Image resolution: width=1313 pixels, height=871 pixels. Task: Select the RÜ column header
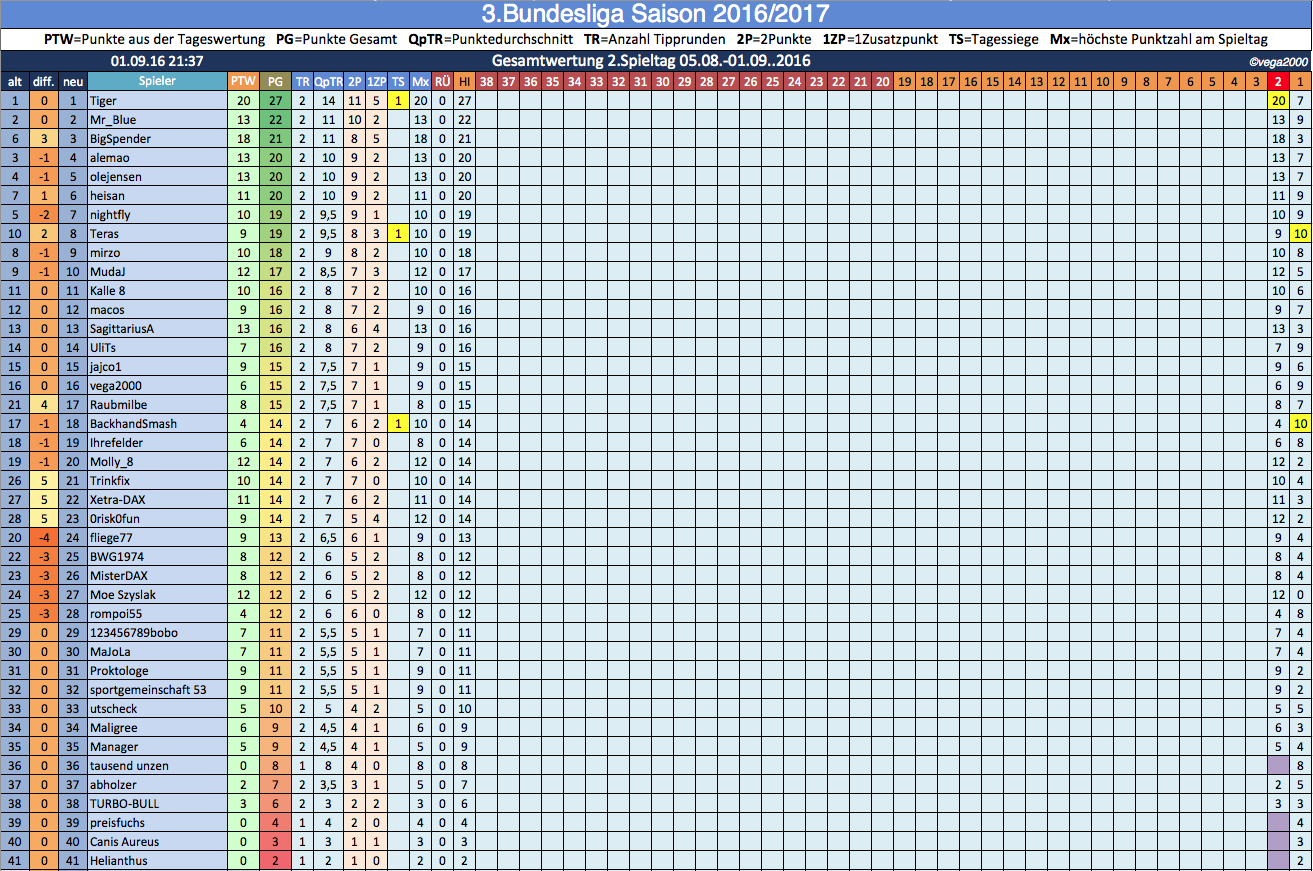443,81
